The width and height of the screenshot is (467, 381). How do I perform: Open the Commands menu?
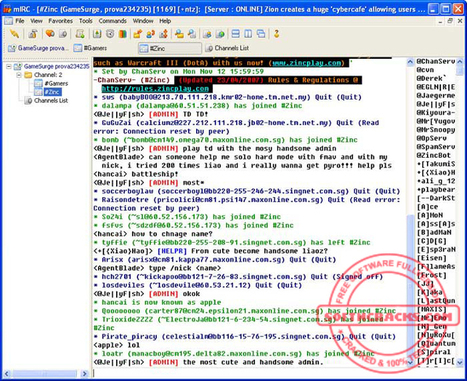tap(112, 21)
